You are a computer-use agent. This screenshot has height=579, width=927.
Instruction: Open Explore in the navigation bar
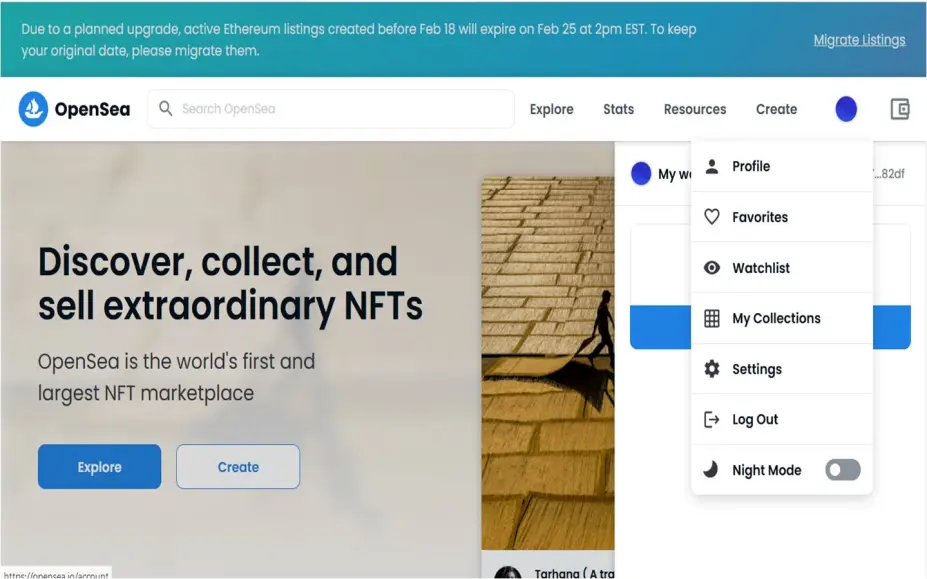tap(552, 109)
